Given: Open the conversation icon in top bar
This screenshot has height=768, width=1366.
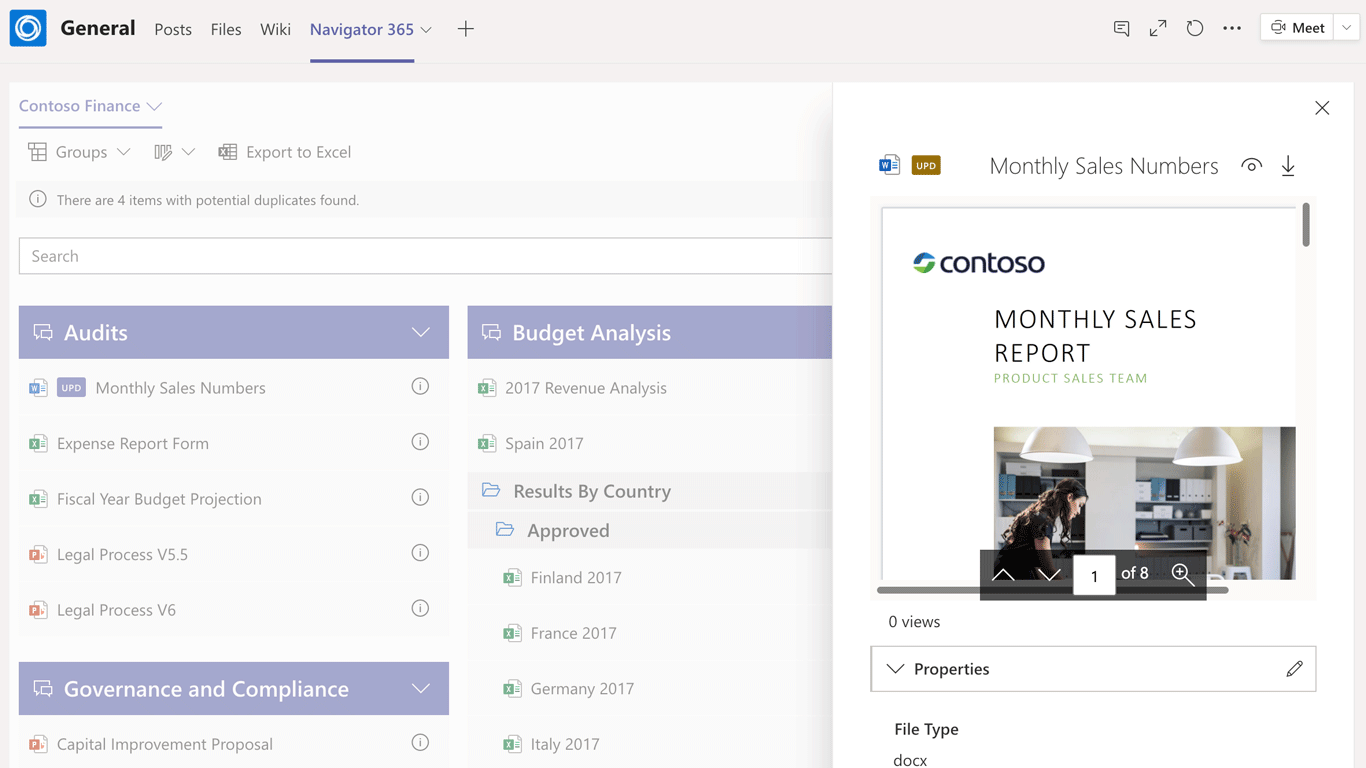Looking at the screenshot, I should (x=1121, y=29).
